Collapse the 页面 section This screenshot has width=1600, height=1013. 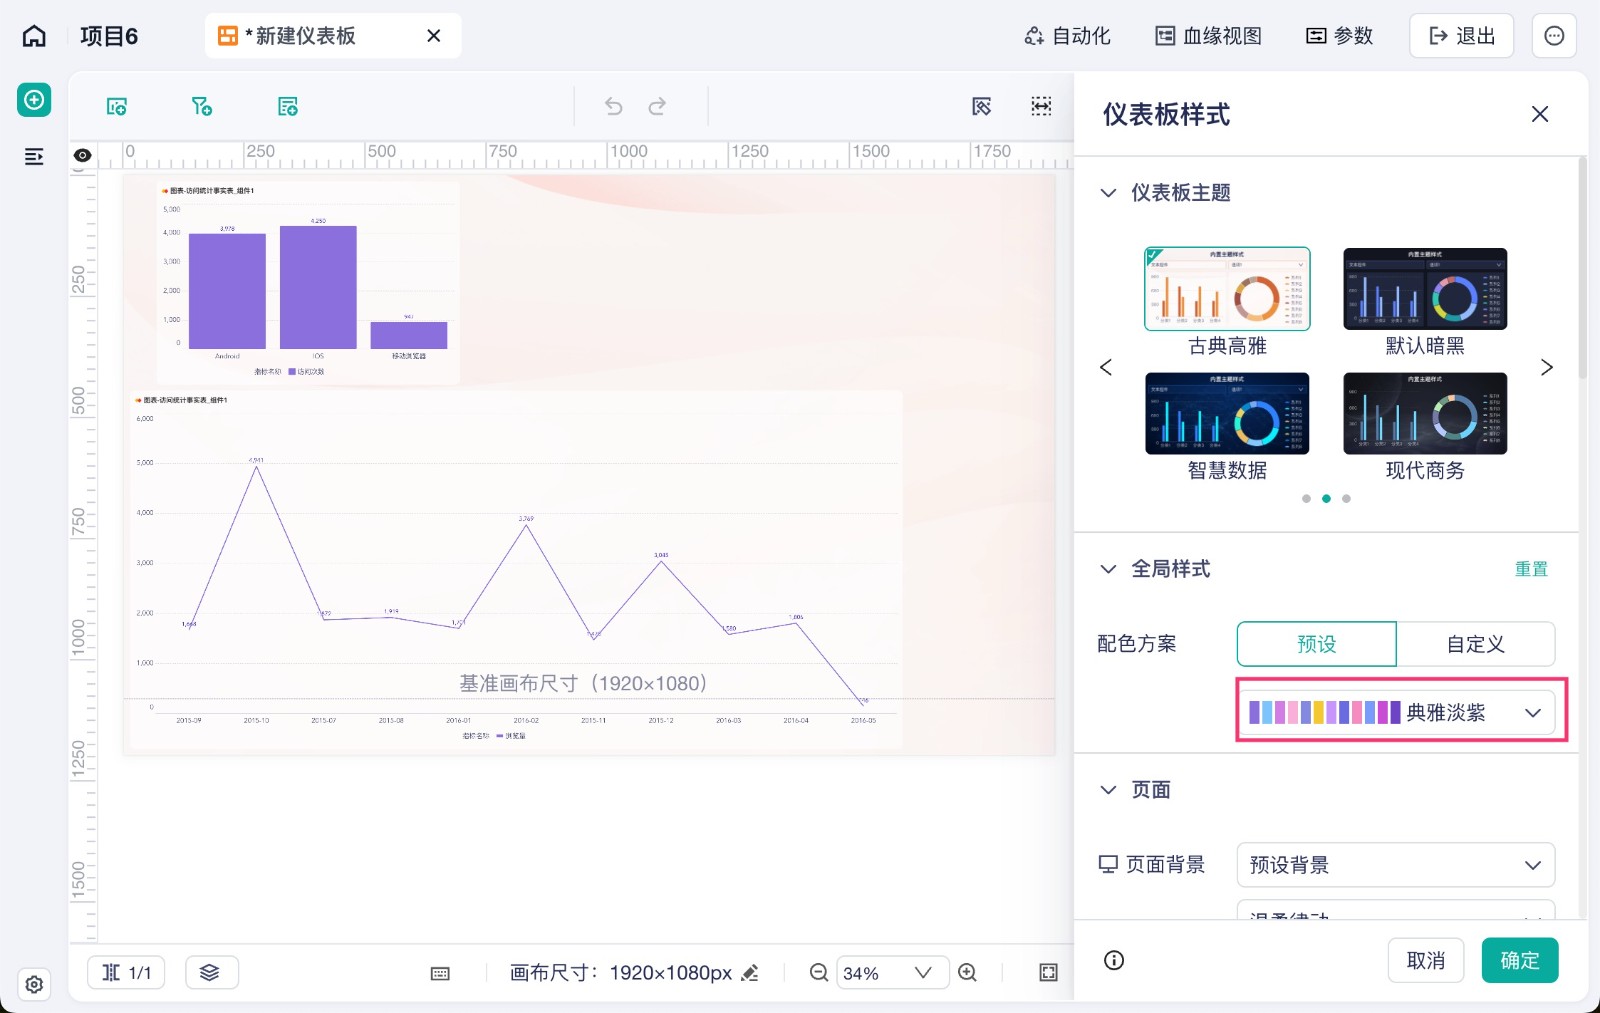coord(1108,790)
